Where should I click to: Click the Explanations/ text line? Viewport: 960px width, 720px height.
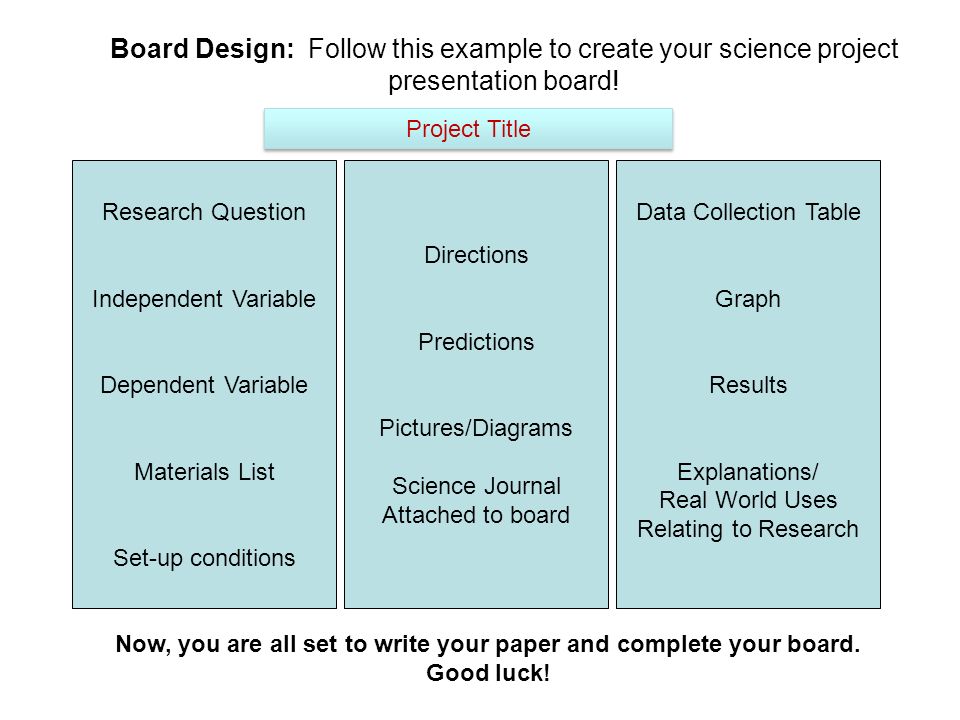[x=748, y=472]
